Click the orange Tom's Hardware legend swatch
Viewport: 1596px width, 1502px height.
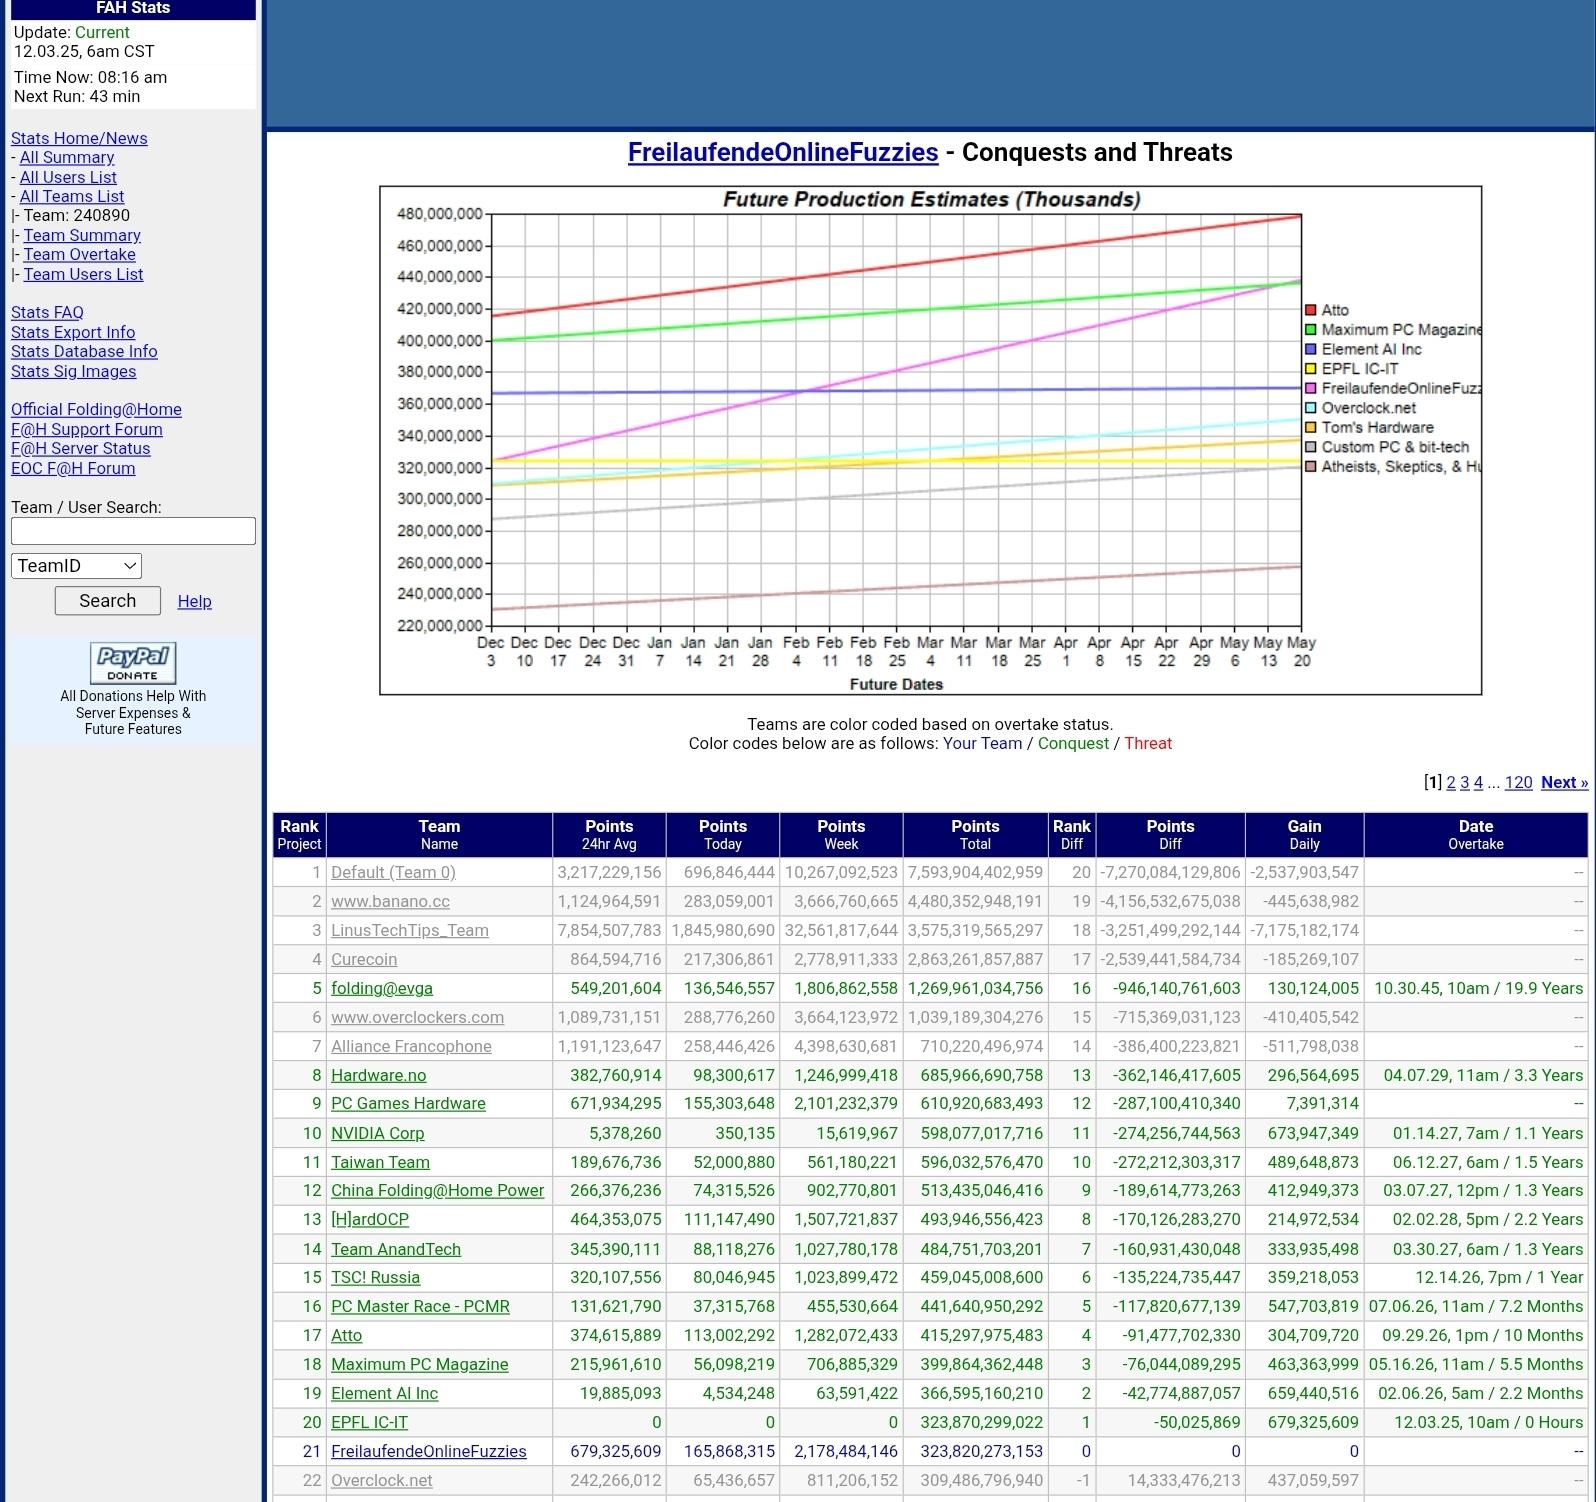pos(1311,427)
